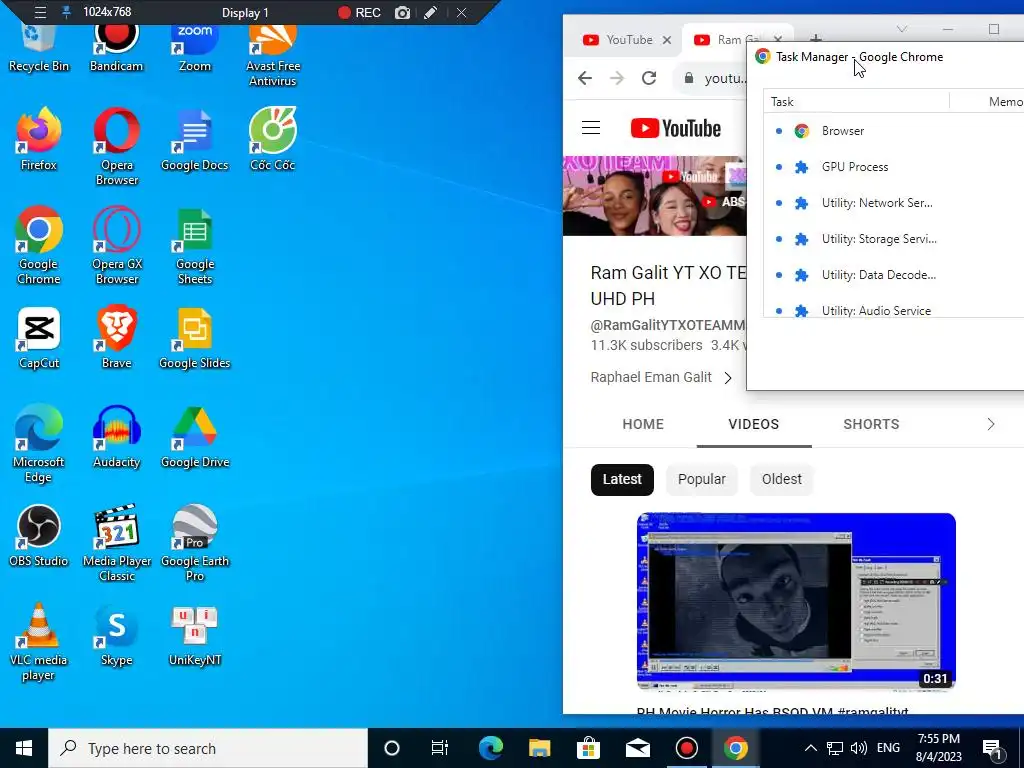This screenshot has width=1024, height=768.
Task: Reload the YouTube page in Chrome
Action: click(648, 78)
